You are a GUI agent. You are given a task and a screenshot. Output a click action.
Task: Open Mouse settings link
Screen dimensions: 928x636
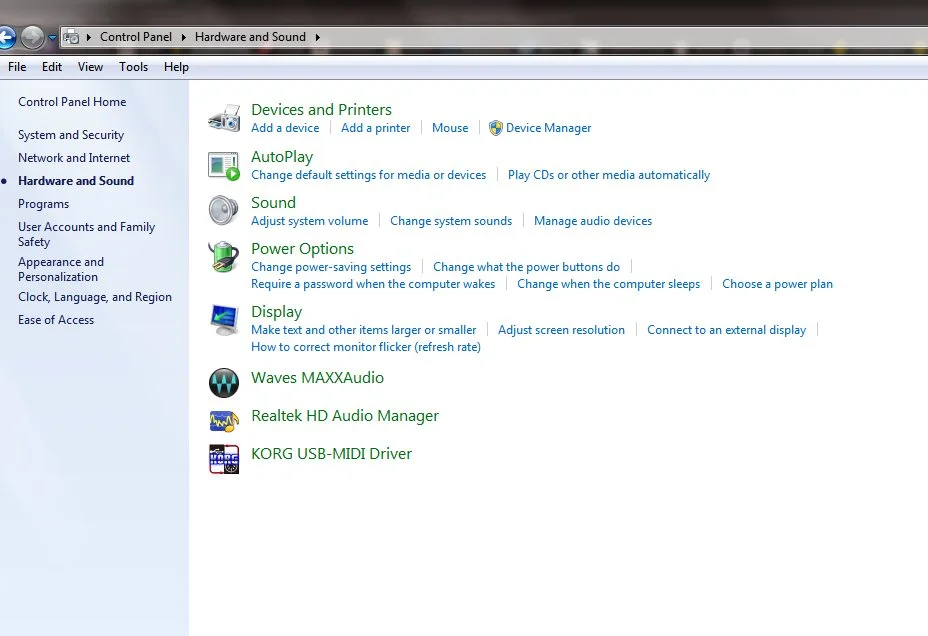click(x=450, y=128)
